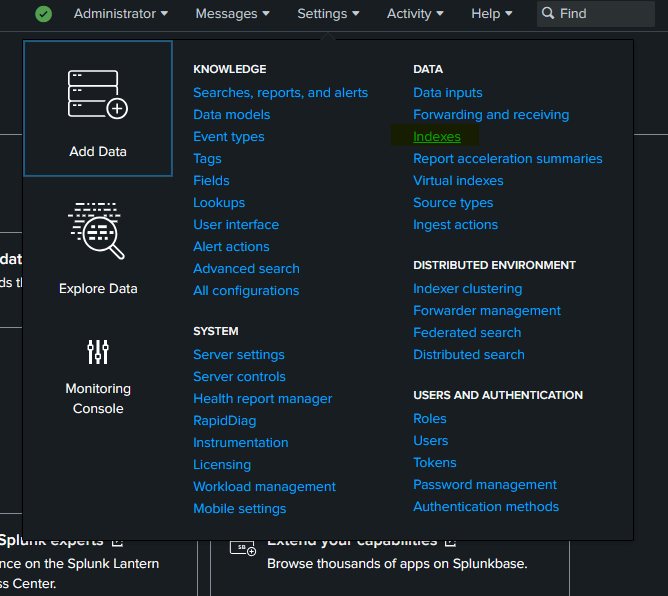This screenshot has height=596, width=668.
Task: Go to Password management
Action: coord(485,484)
